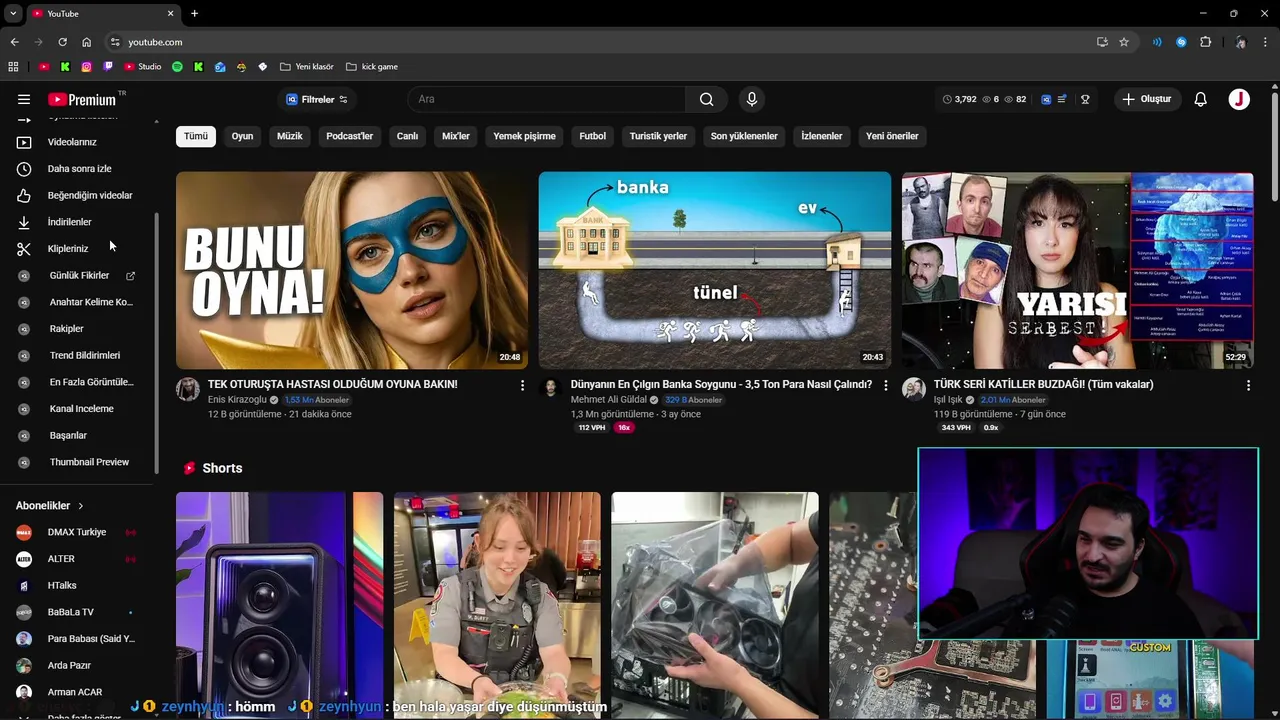Open site information icon beside URL

tap(115, 42)
